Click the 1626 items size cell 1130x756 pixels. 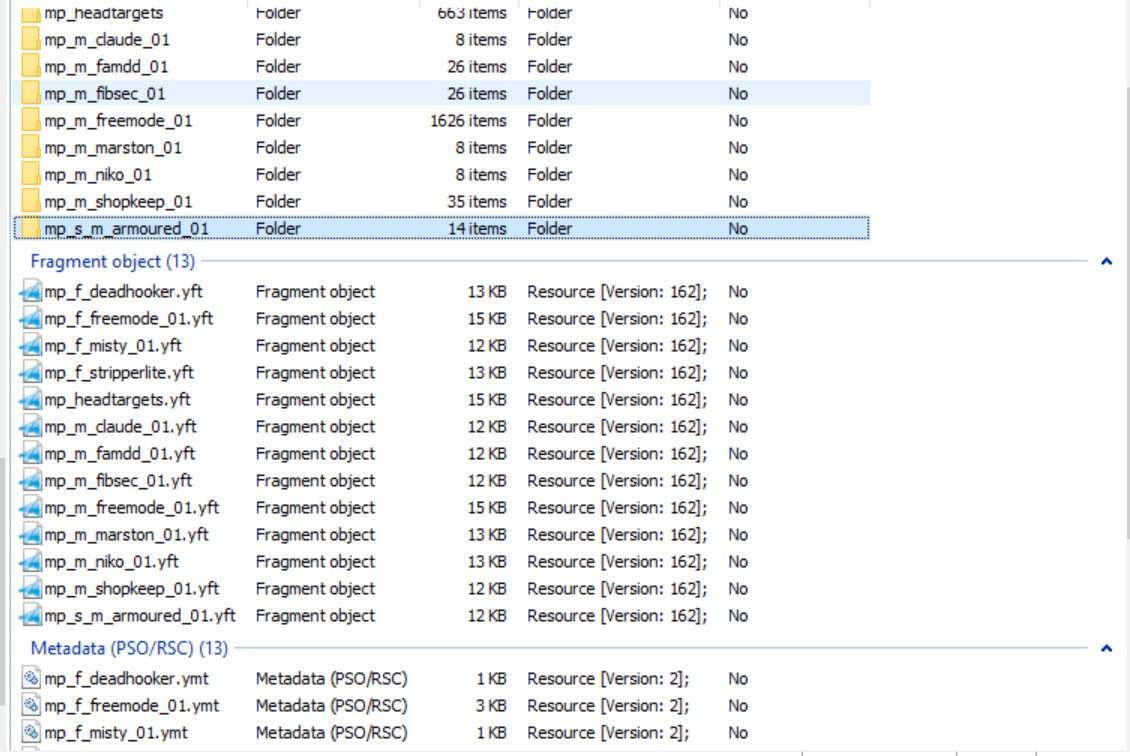[x=468, y=120]
